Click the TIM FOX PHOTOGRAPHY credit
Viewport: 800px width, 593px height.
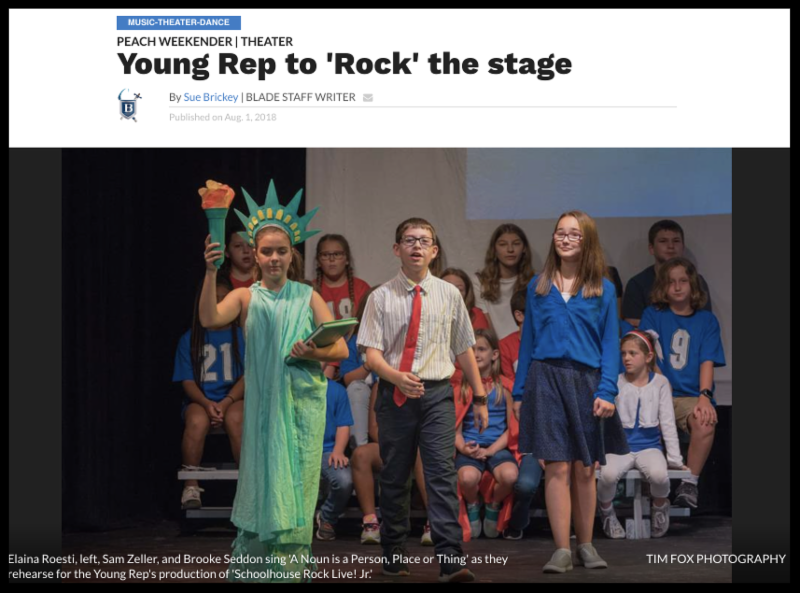click(x=716, y=559)
